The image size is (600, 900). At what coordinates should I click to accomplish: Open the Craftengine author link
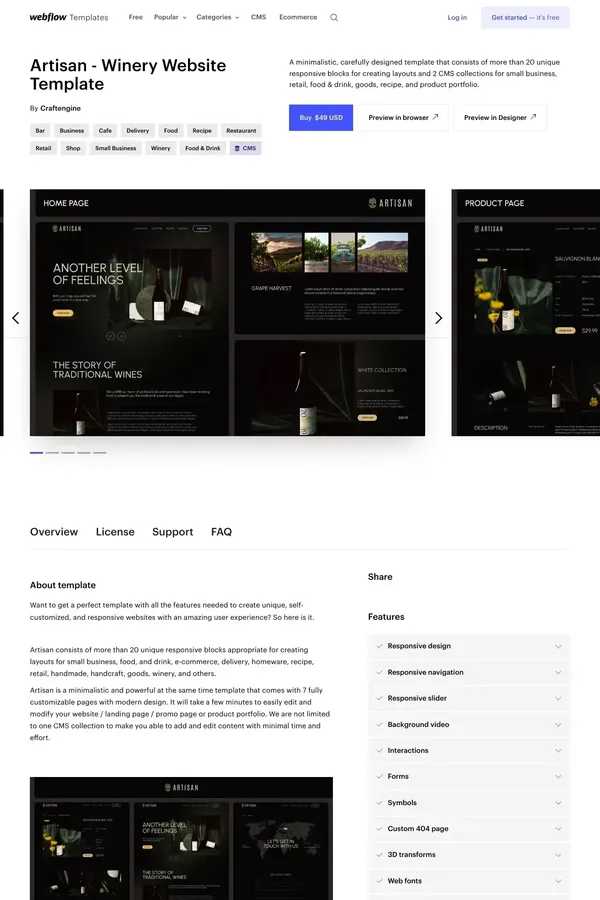[60, 108]
